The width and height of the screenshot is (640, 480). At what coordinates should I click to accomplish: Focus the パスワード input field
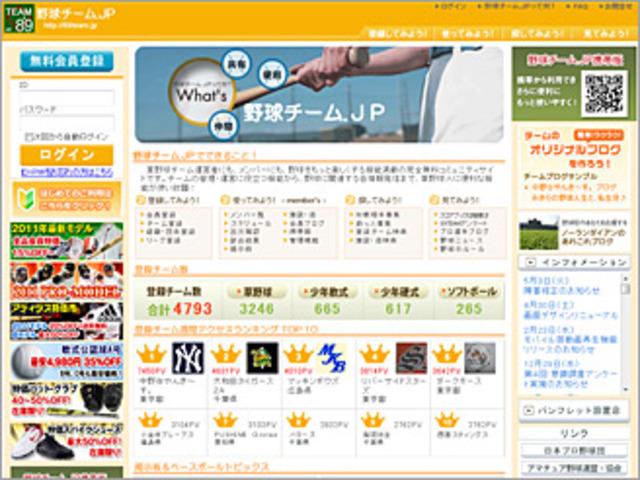pyautogui.click(x=68, y=122)
